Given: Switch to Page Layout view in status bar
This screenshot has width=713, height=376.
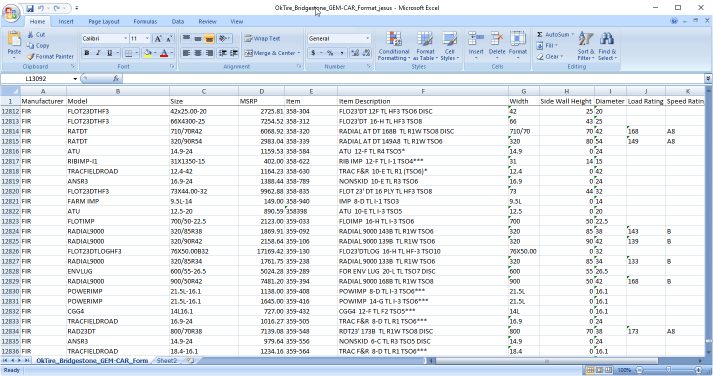Looking at the screenshot, I should pos(599,370).
